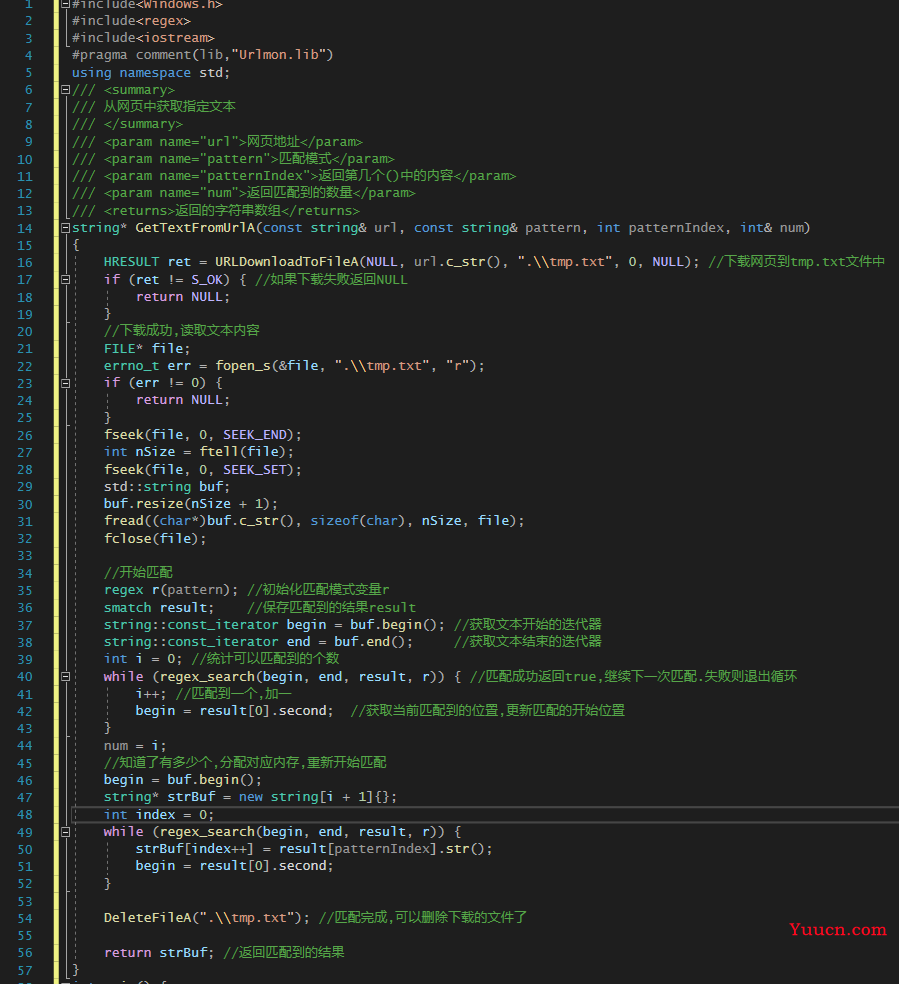Click the 'return strBuf;' statement
899x984 pixels.
(x=159, y=953)
